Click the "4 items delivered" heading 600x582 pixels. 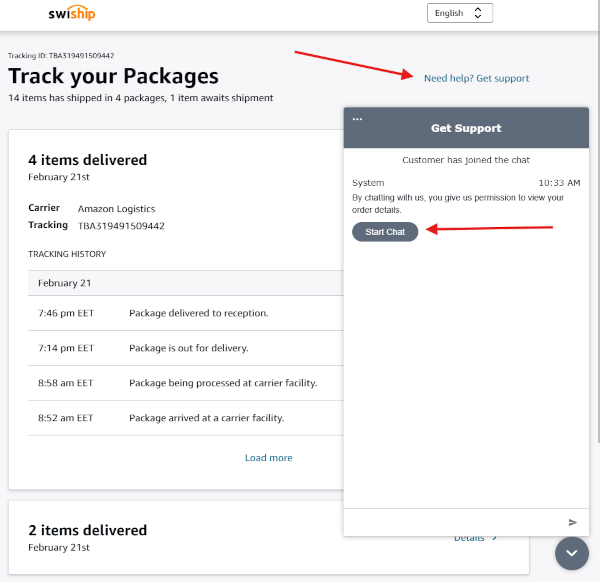(87, 160)
